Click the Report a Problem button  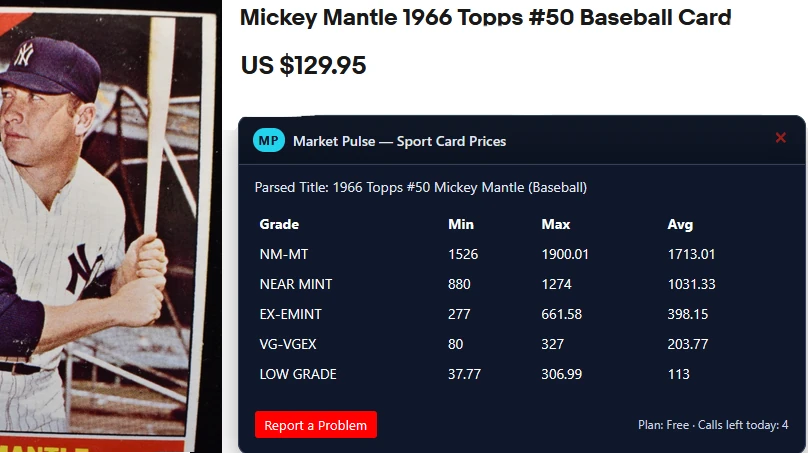click(x=316, y=425)
